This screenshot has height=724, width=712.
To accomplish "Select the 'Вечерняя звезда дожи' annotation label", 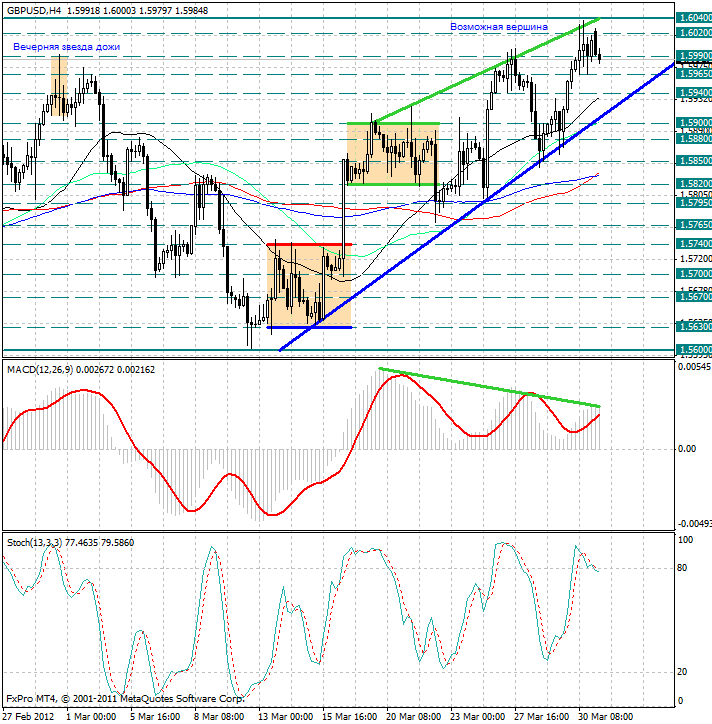I will (x=66, y=47).
